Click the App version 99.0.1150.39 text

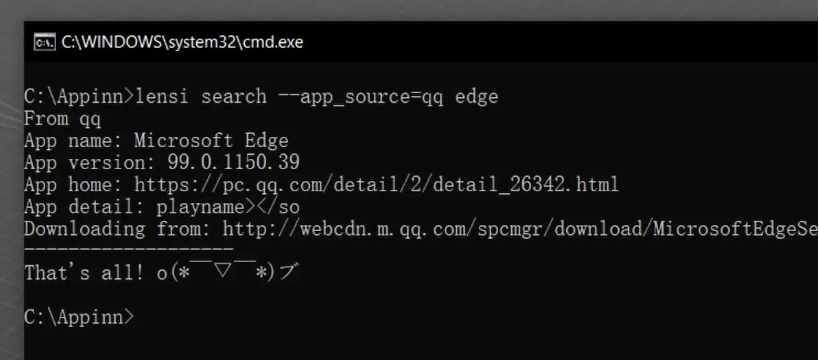point(162,162)
